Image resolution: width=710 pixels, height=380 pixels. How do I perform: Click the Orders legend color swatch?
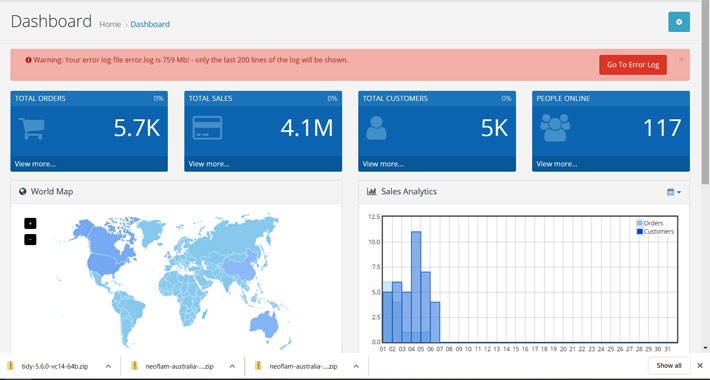pyautogui.click(x=639, y=223)
